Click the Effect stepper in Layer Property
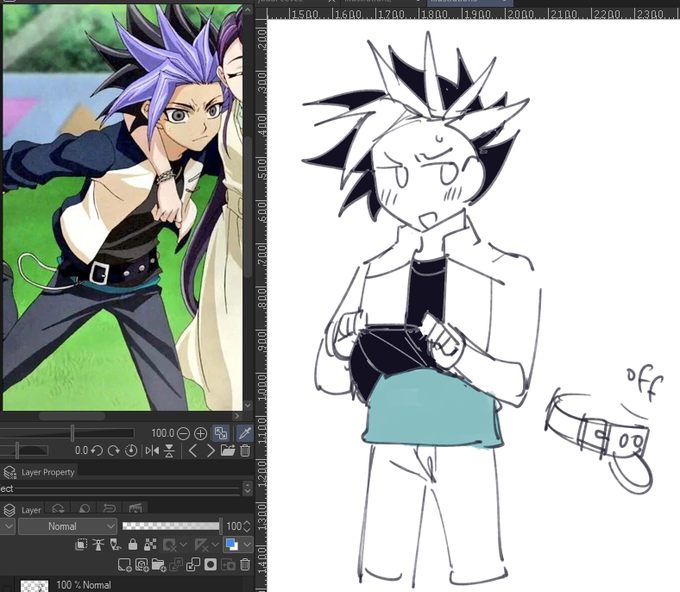Image resolution: width=680 pixels, height=592 pixels. click(x=247, y=489)
